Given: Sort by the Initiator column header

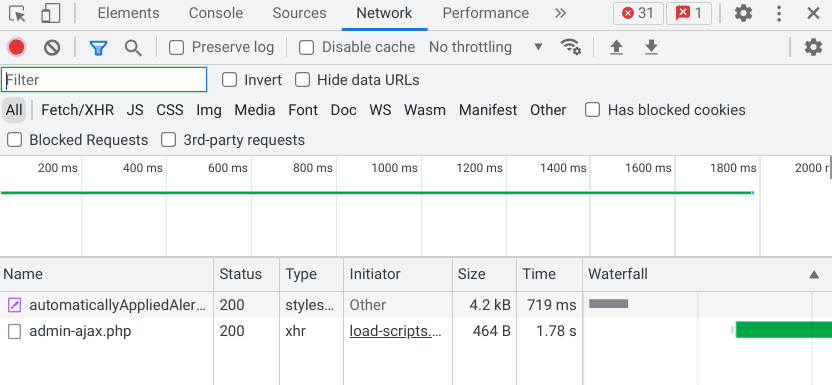Looking at the screenshot, I should (x=398, y=274).
